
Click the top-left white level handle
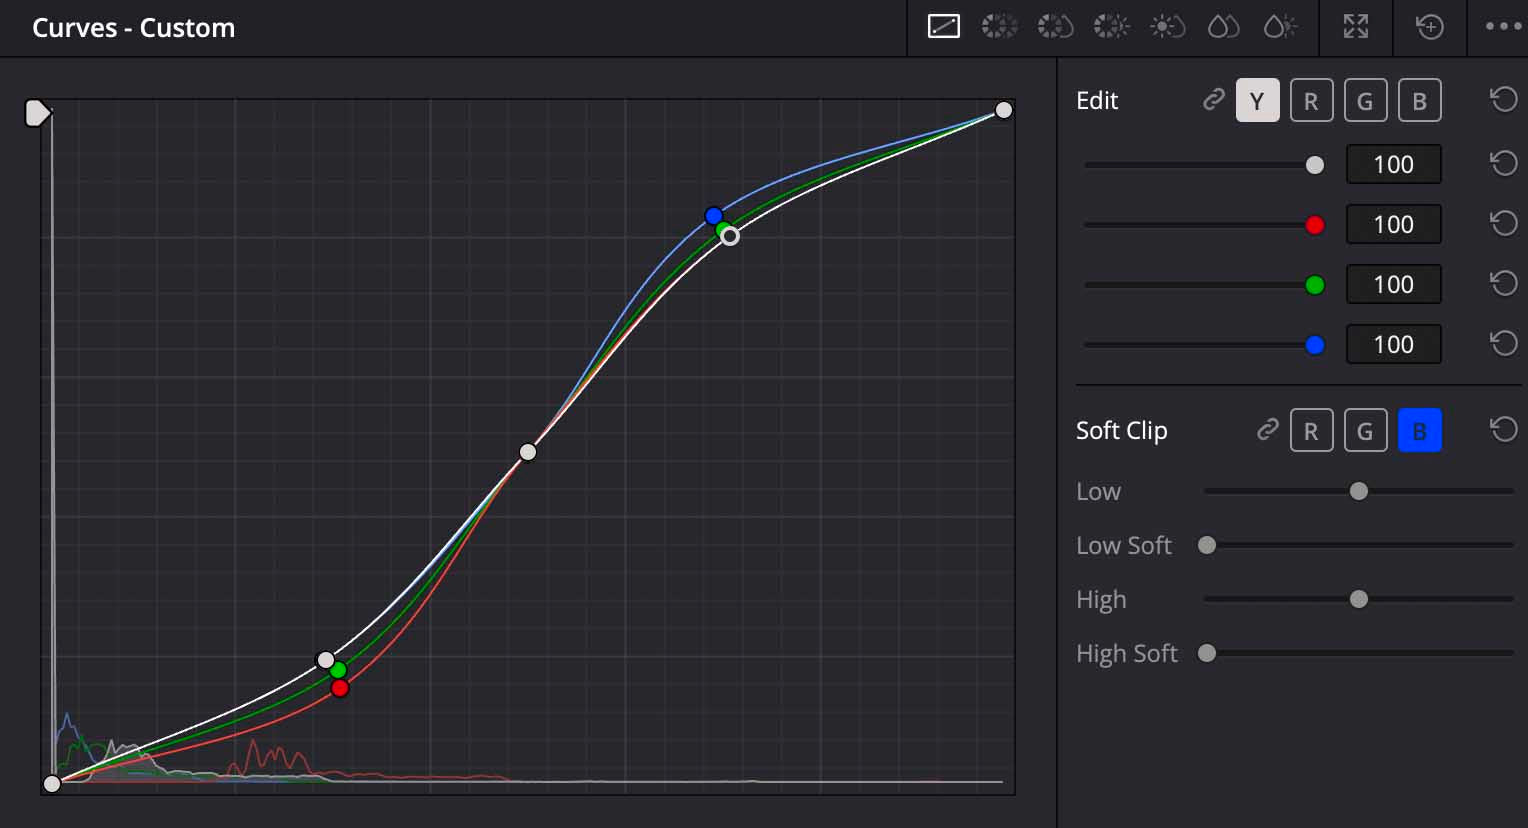[x=37, y=113]
